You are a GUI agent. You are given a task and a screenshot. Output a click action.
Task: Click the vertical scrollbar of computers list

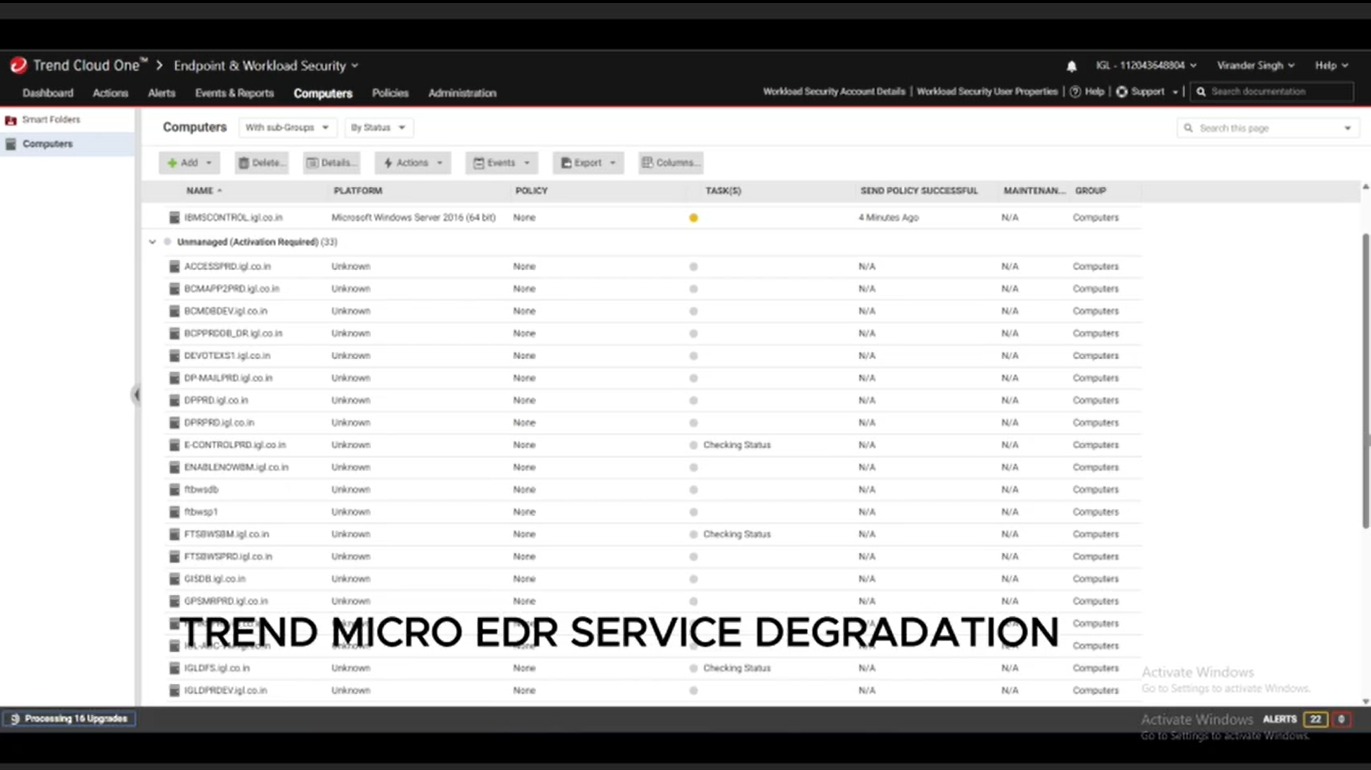pos(1365,381)
